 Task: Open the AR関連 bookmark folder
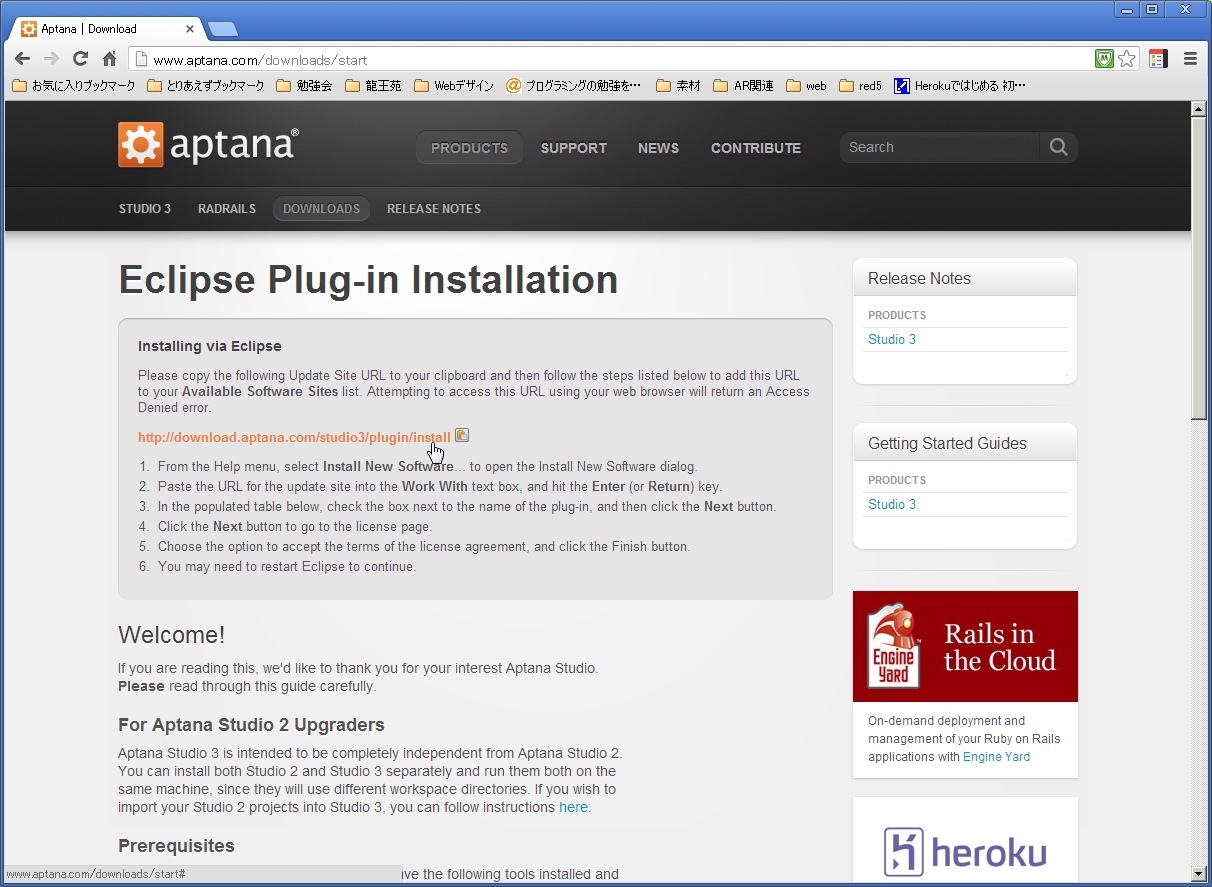743,86
